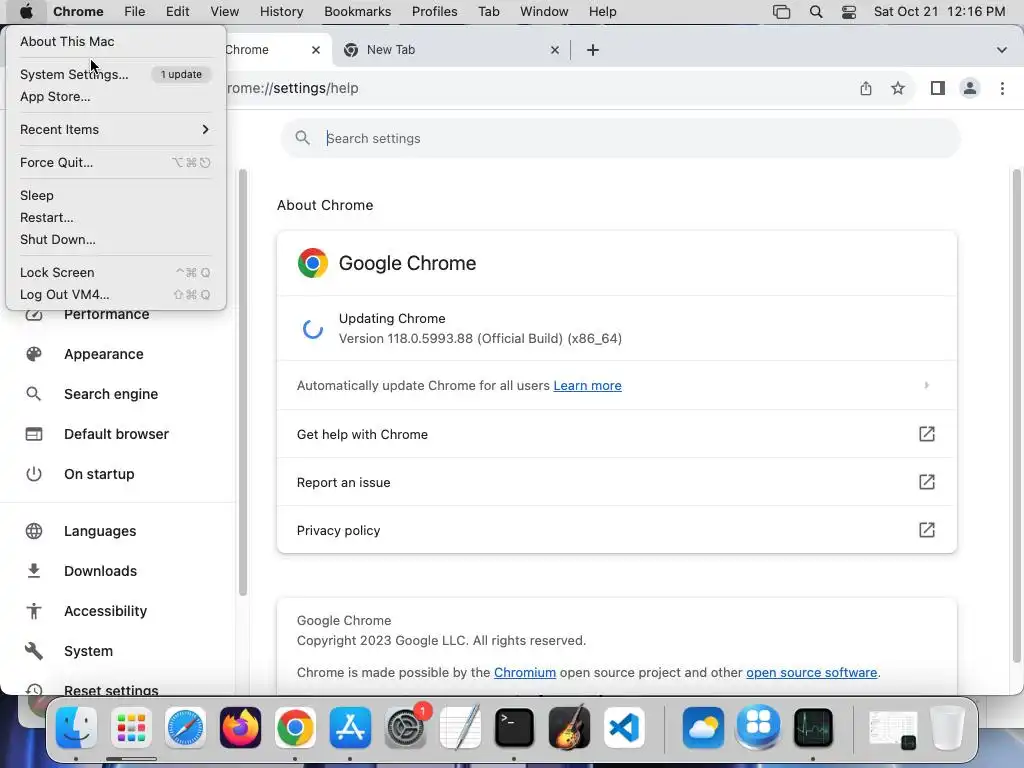1024x768 pixels.
Task: Switch to the New Tab tab
Action: click(452, 50)
